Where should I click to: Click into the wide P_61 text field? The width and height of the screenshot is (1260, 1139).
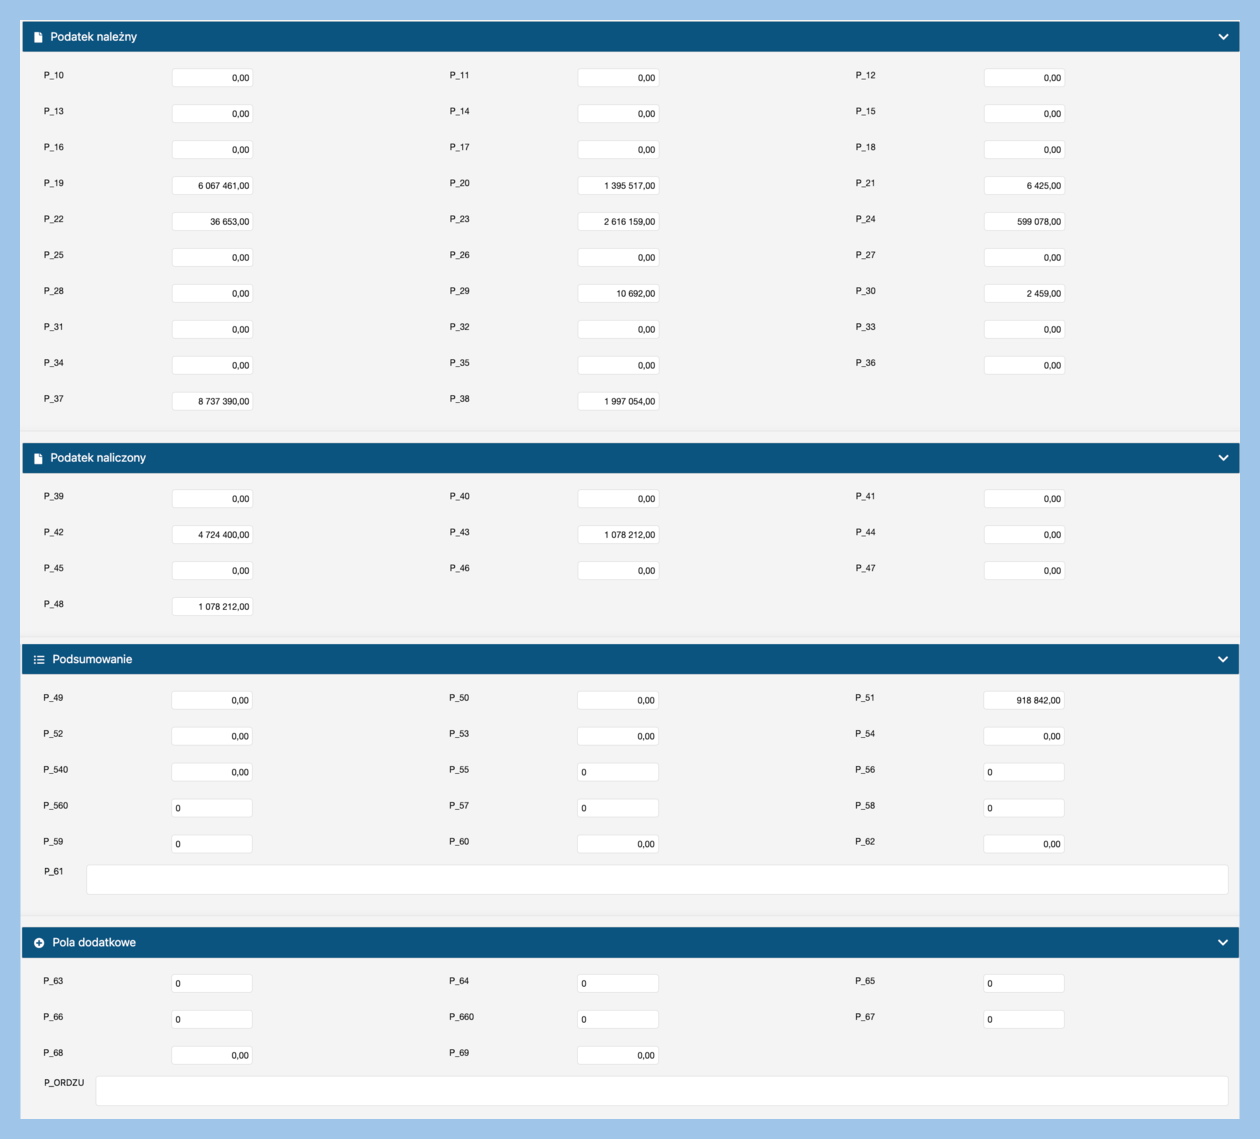(x=656, y=880)
